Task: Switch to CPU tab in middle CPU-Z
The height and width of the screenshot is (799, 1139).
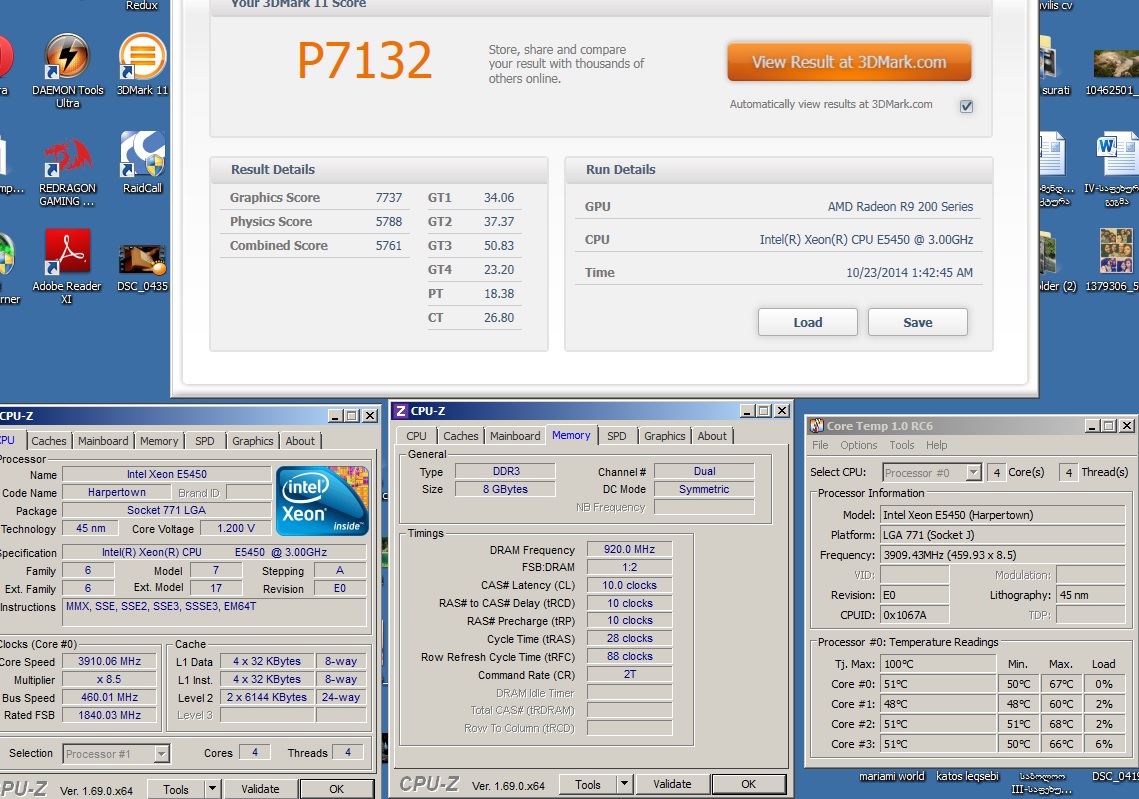Action: [416, 436]
